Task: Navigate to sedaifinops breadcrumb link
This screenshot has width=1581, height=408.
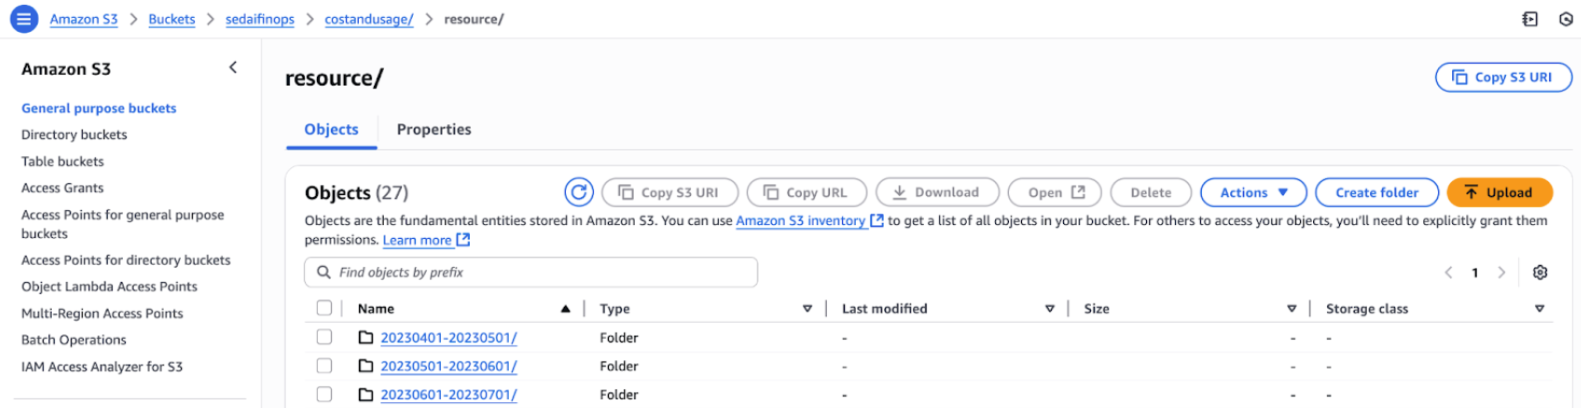Action: click(x=259, y=19)
